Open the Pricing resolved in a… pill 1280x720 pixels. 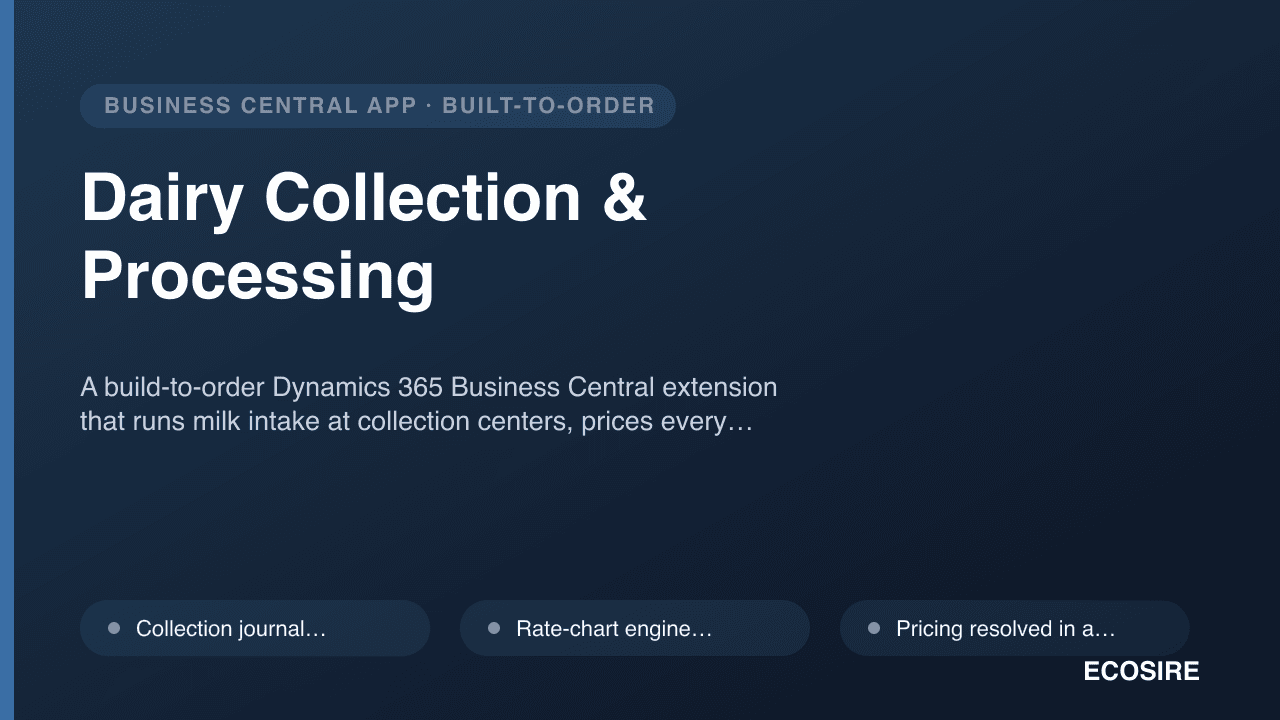[1015, 628]
